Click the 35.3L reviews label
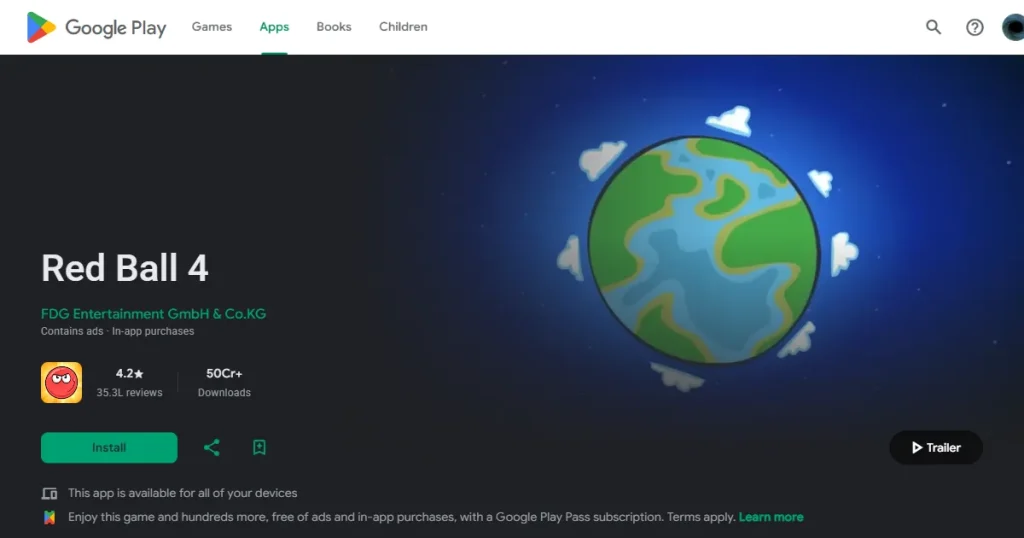 tap(129, 392)
